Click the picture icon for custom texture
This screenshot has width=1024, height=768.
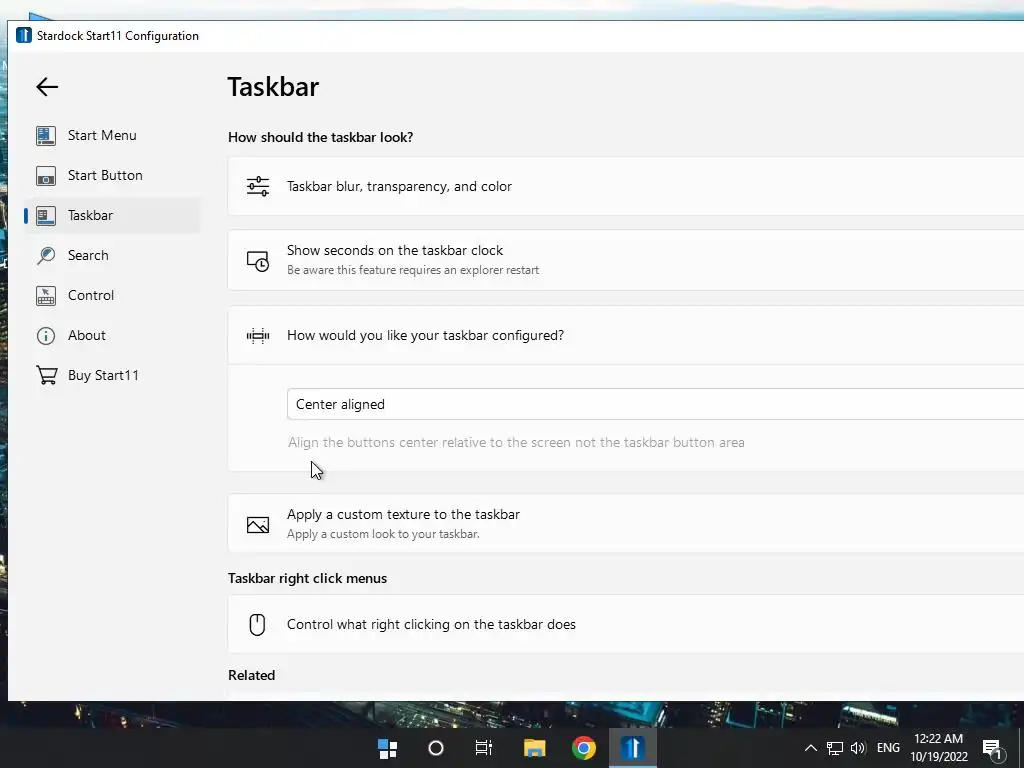pyautogui.click(x=258, y=524)
